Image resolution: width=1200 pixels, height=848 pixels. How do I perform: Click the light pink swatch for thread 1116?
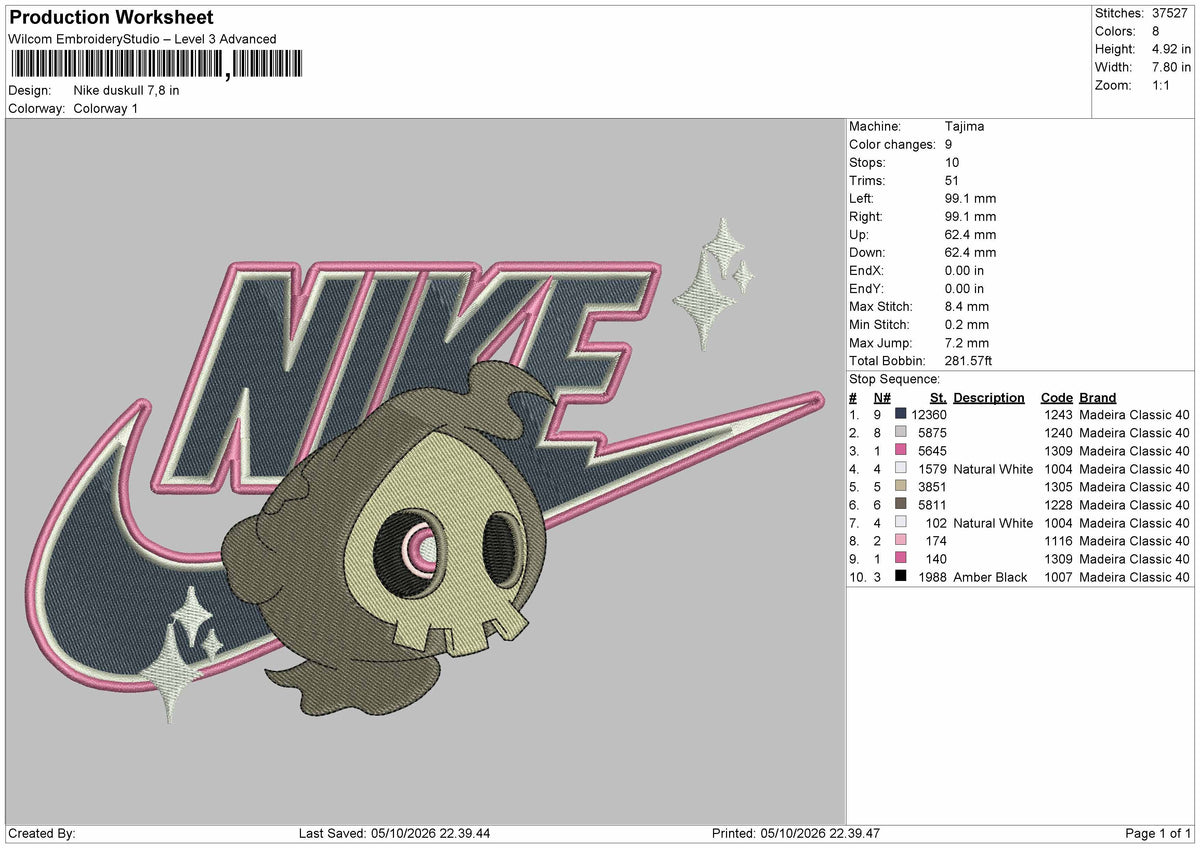click(901, 541)
